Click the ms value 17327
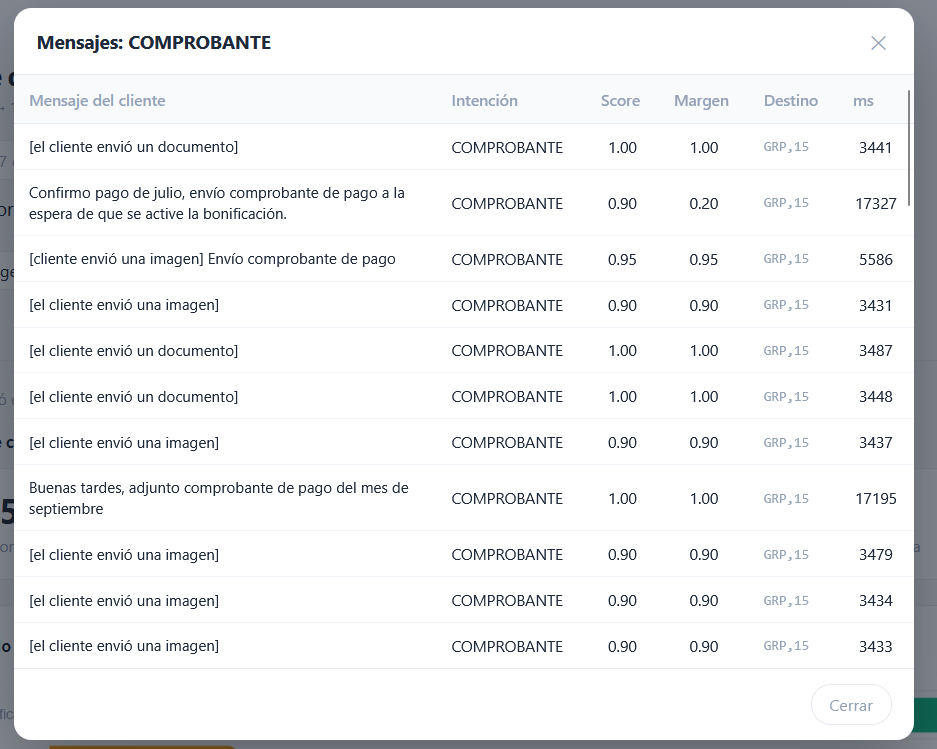The height and width of the screenshot is (749, 937). (x=875, y=203)
